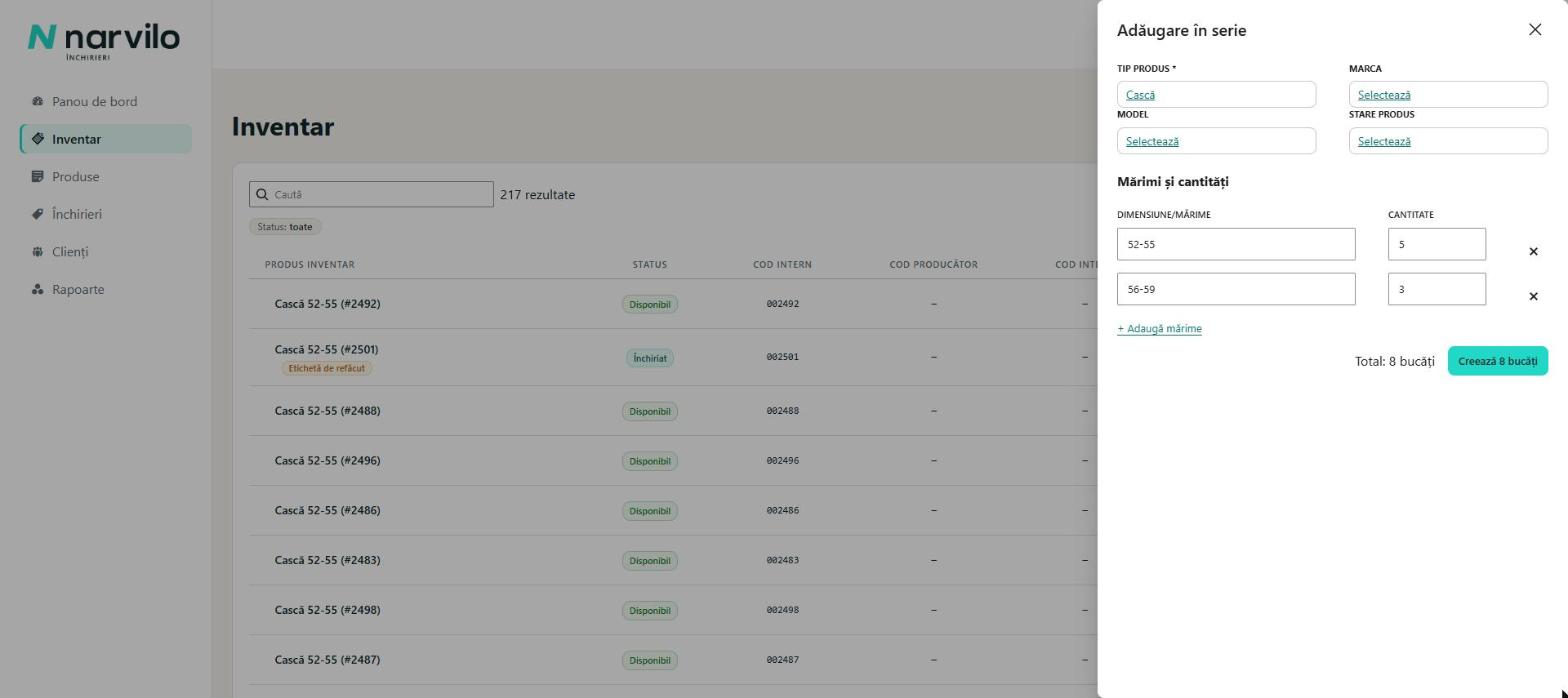
Task: Click the Panou de bord sidebar icon
Action: pos(38,101)
